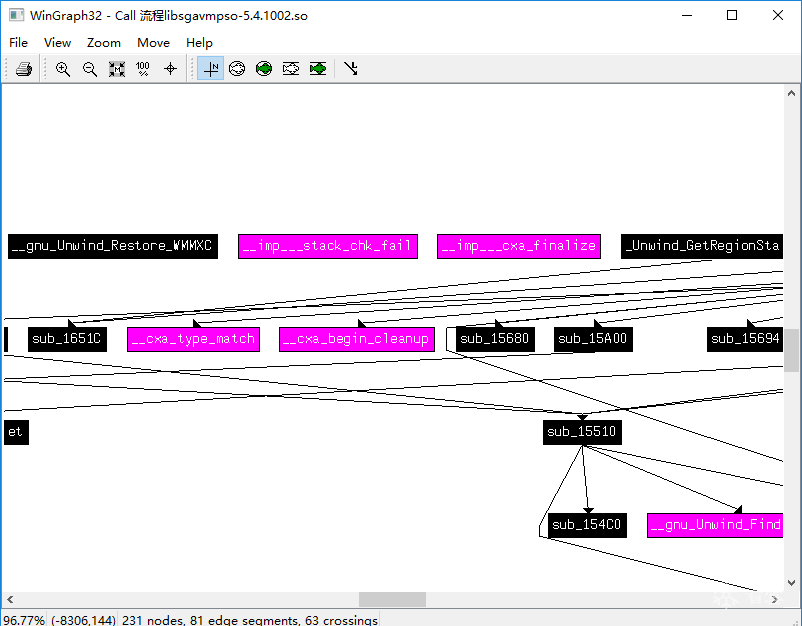
Task: Open the View menu
Action: [x=57, y=42]
